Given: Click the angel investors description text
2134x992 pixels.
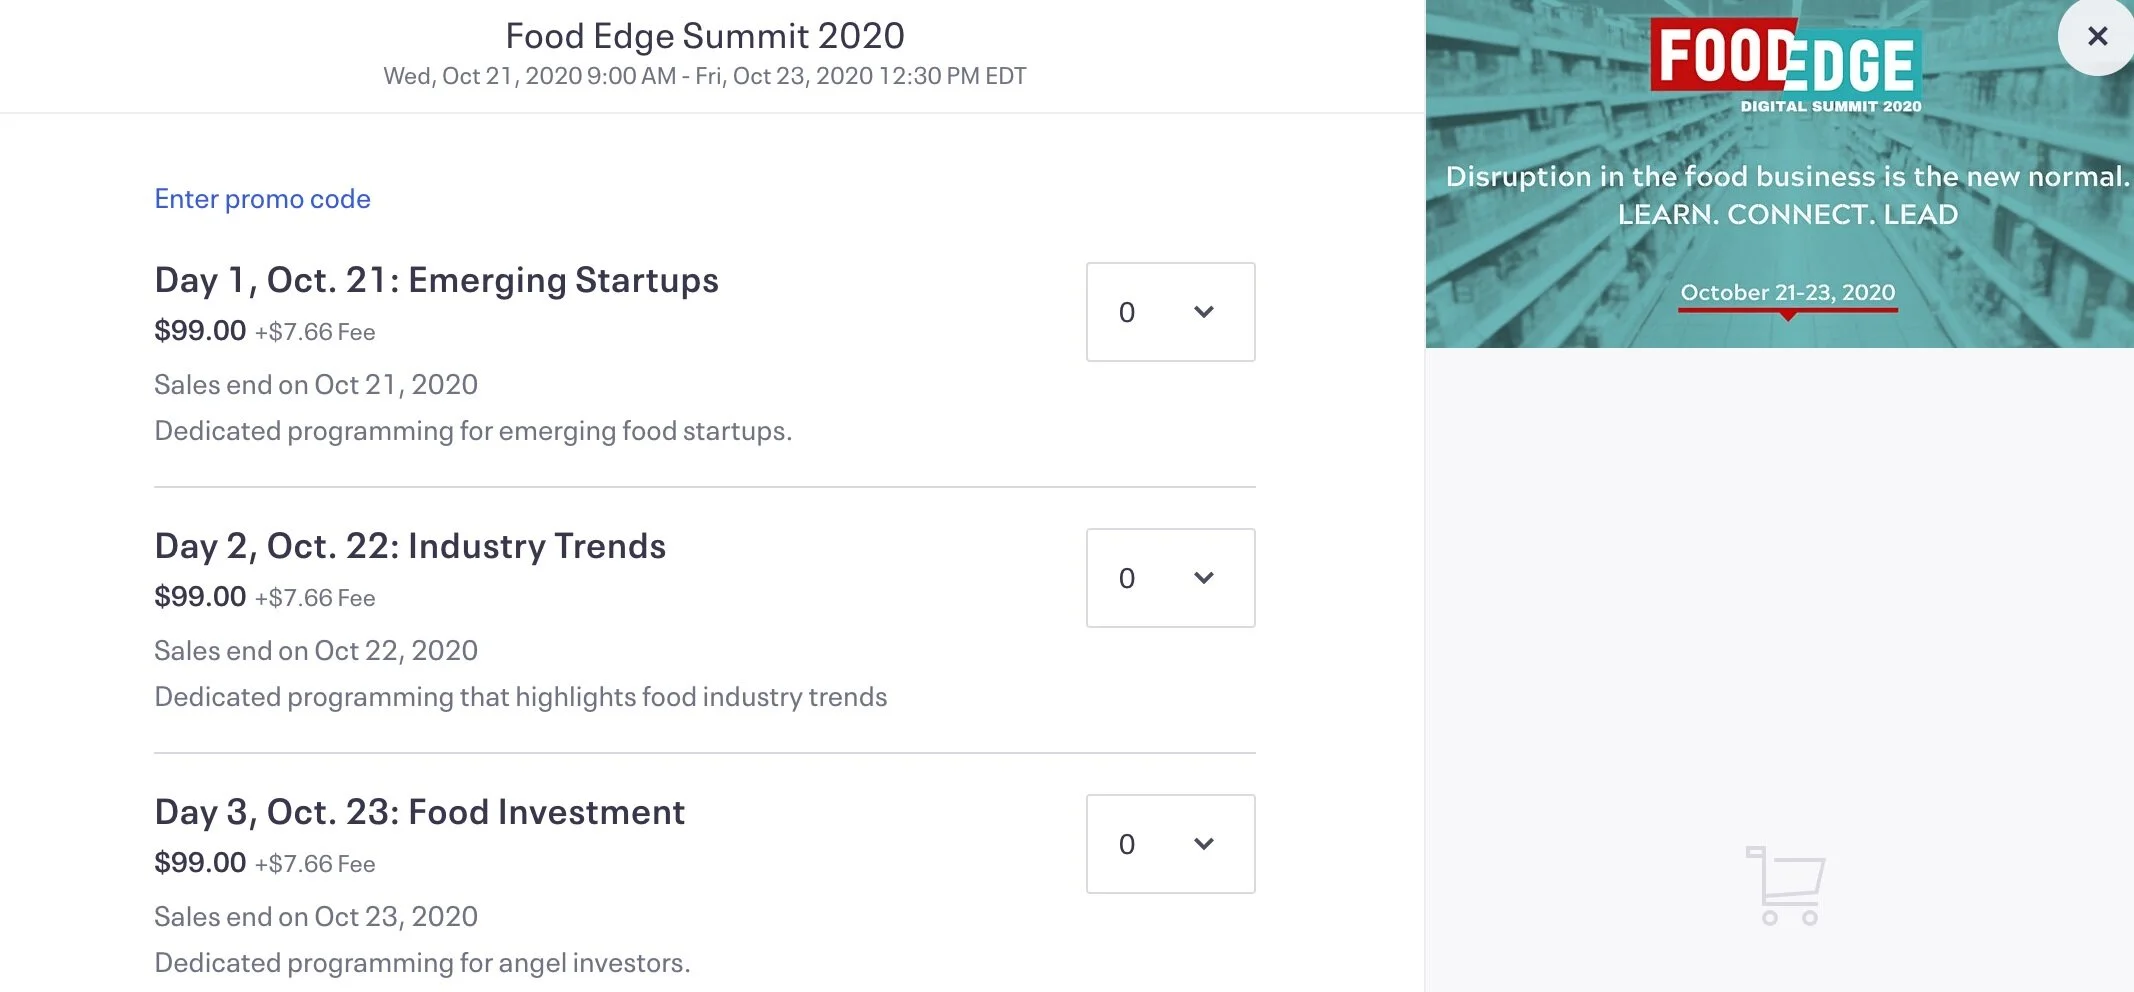Looking at the screenshot, I should pos(422,962).
